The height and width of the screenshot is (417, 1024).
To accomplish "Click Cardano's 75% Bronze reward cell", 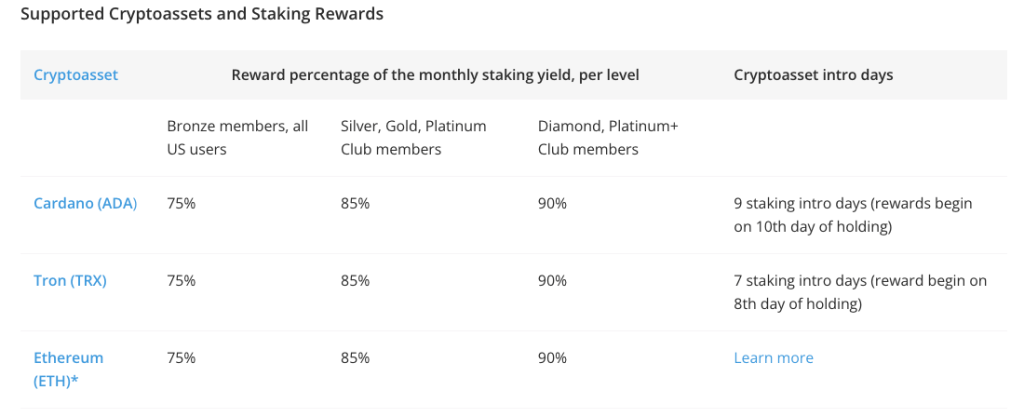I will coord(181,203).
